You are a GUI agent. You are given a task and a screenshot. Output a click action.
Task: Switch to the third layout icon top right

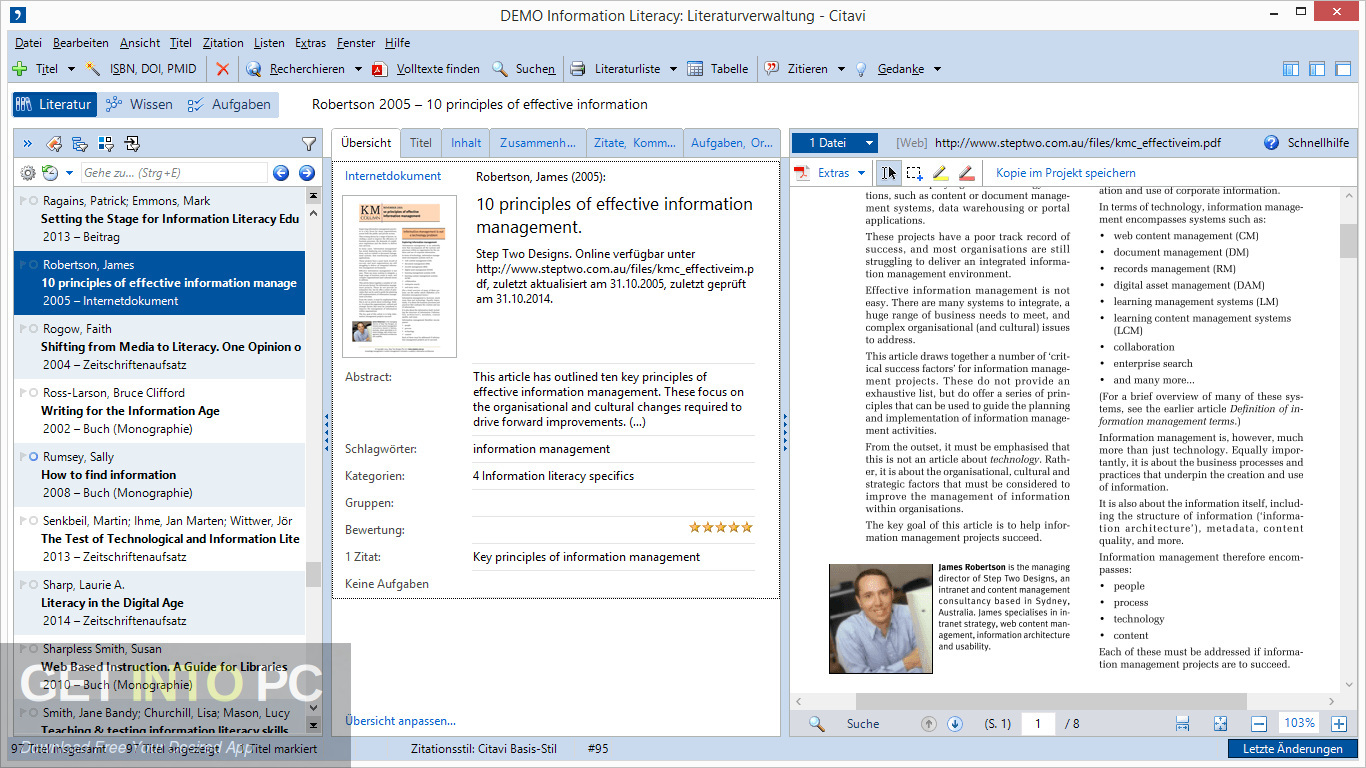[1343, 69]
